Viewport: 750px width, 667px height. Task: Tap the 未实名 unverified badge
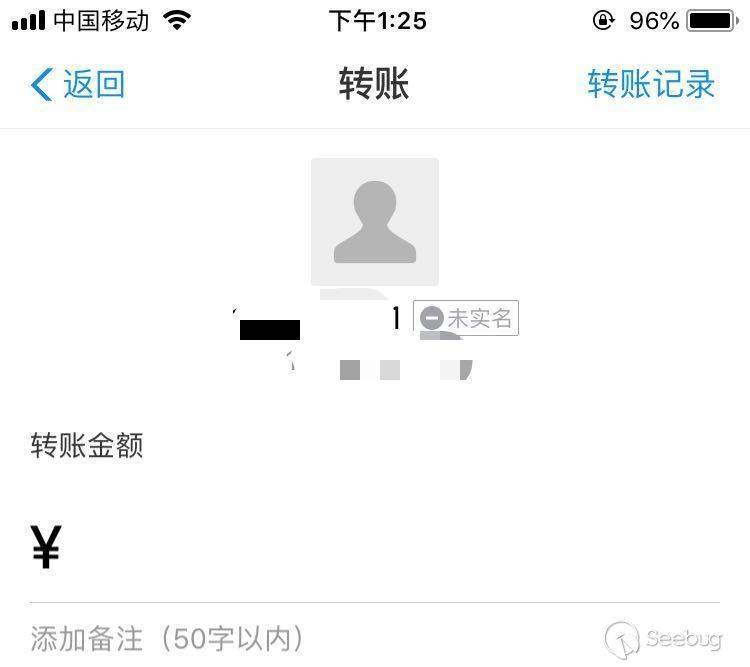click(466, 318)
